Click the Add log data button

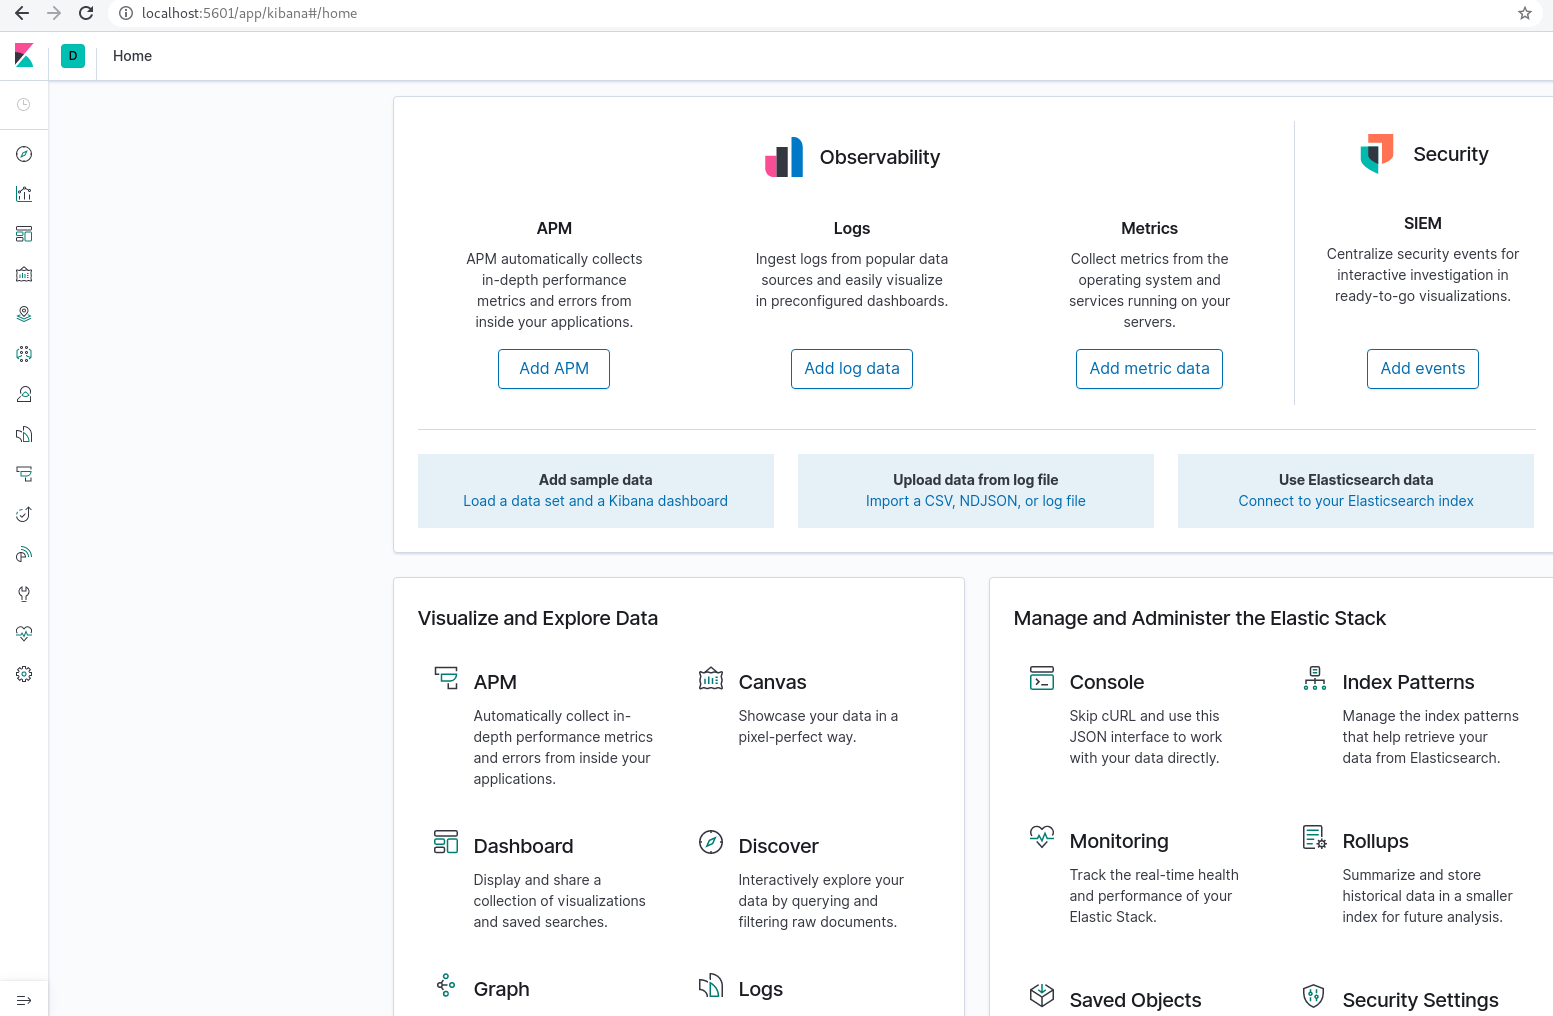tap(852, 369)
